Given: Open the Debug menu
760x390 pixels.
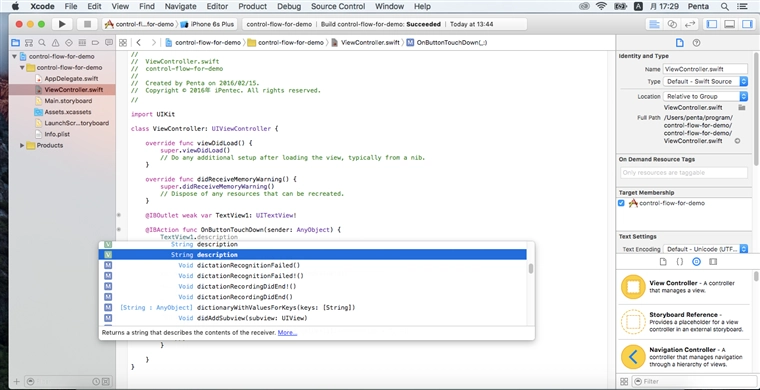Looking at the screenshot, I should pyautogui.click(x=289, y=6).
